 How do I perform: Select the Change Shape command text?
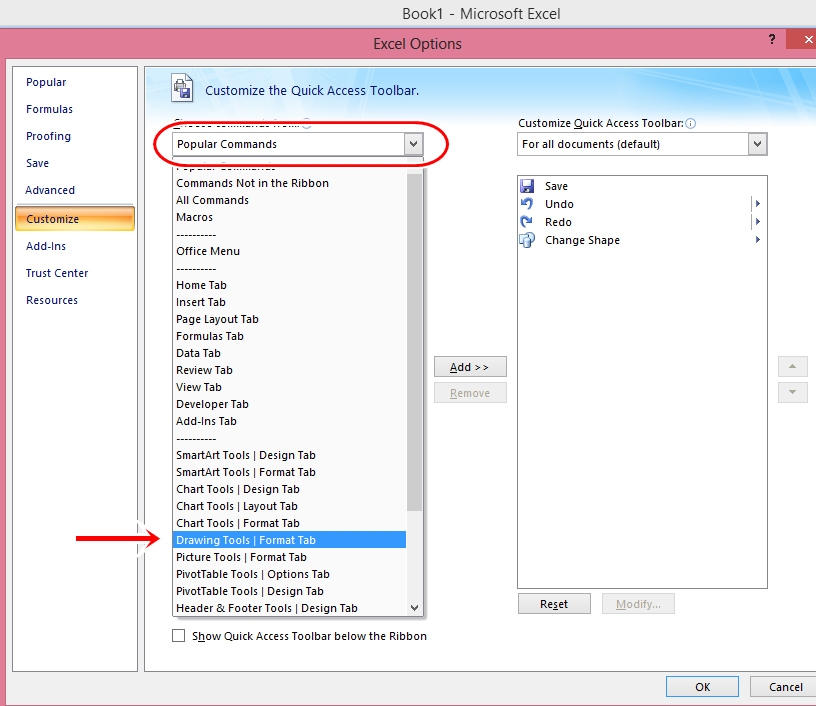[x=582, y=240]
